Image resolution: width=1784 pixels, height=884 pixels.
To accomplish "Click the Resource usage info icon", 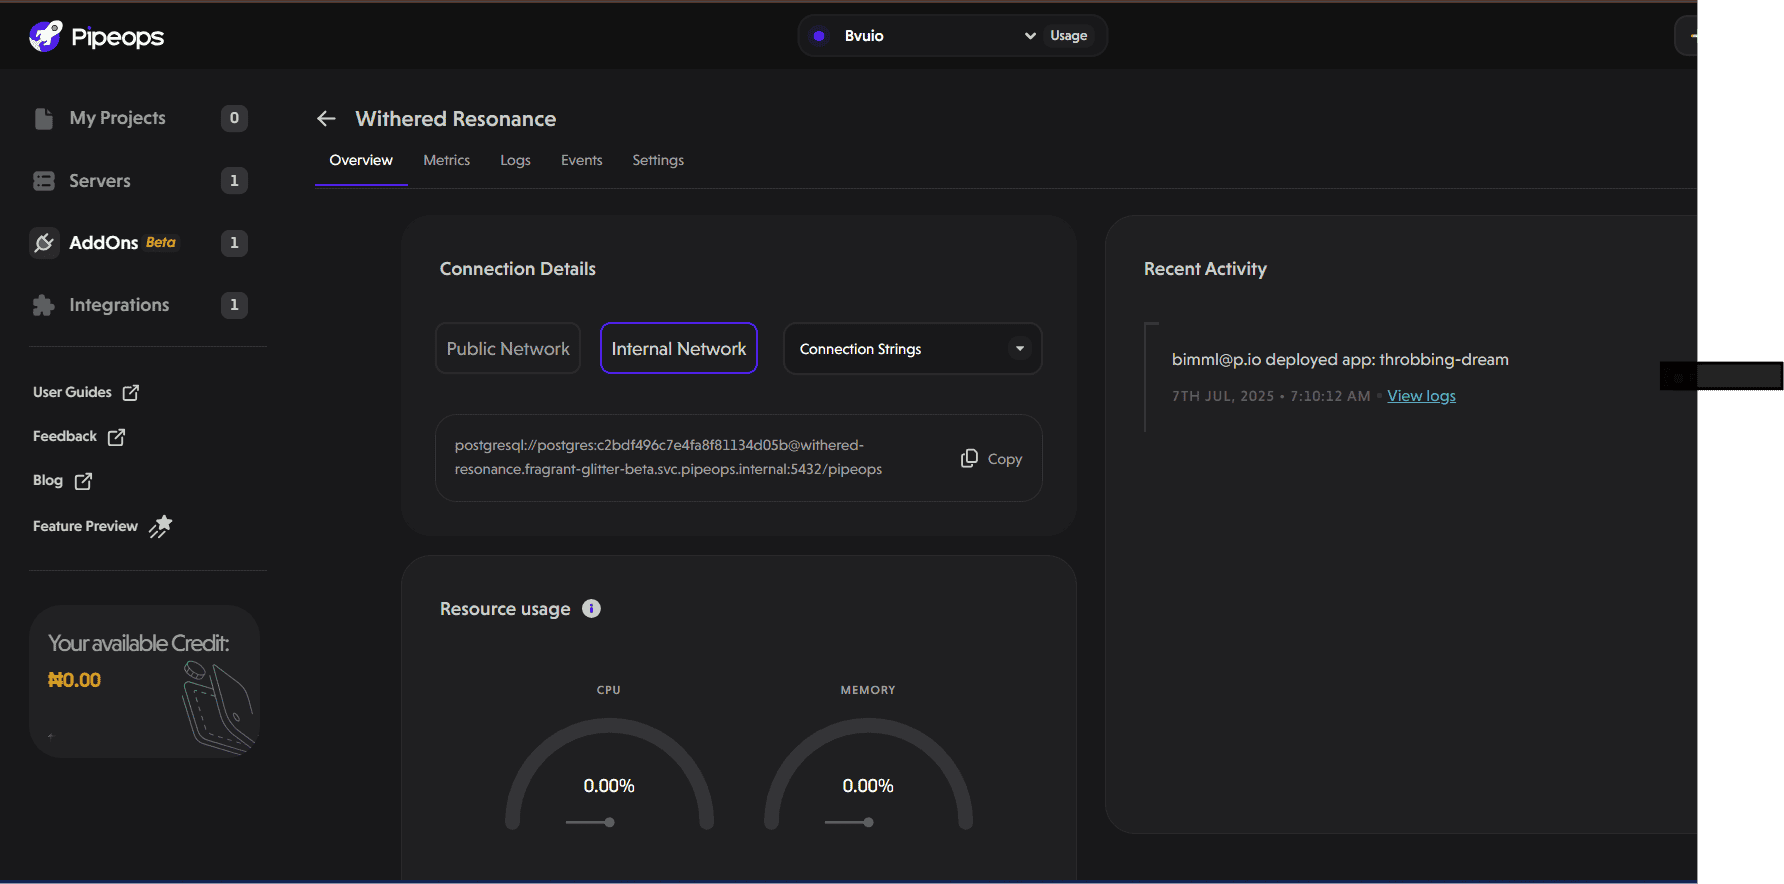I will point(591,609).
